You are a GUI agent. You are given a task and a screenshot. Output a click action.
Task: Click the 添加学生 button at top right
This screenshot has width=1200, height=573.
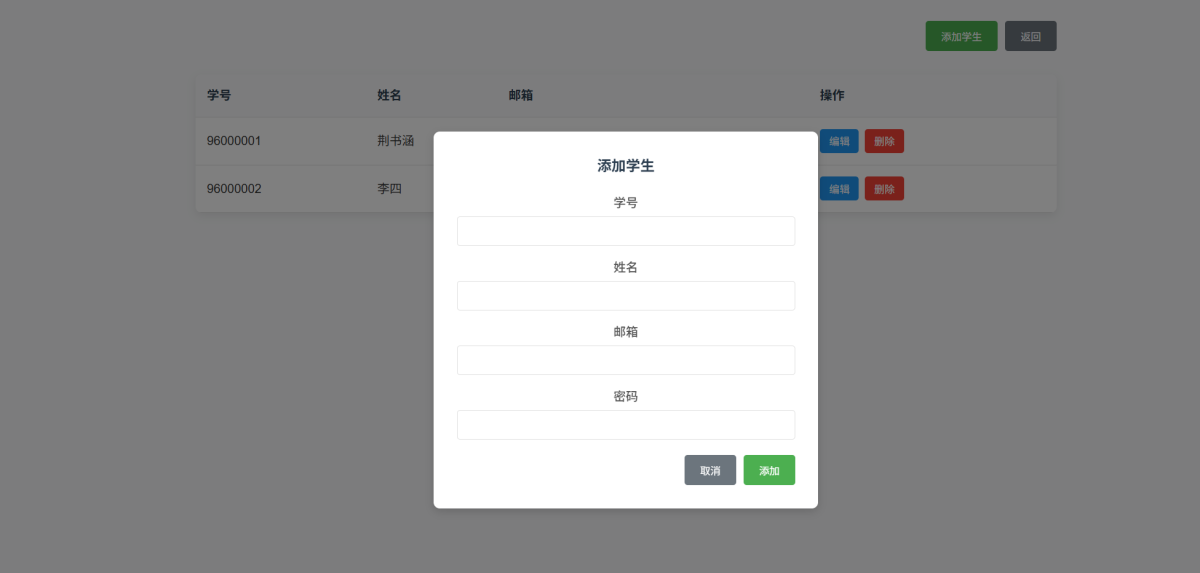960,36
